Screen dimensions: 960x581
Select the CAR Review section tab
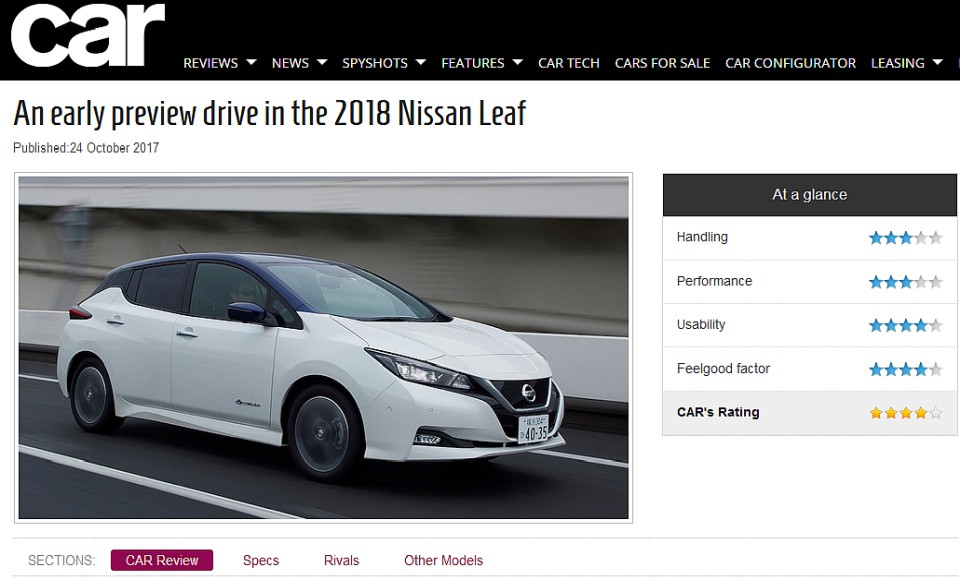click(x=162, y=560)
